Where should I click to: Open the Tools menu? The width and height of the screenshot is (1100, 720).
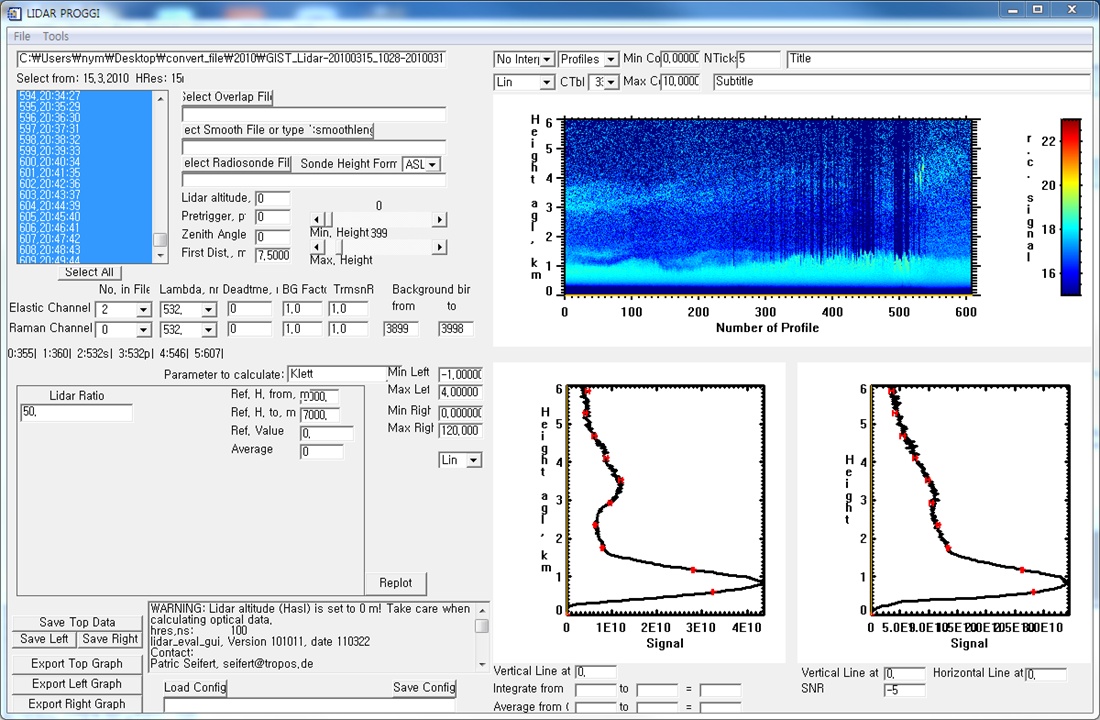(x=56, y=36)
